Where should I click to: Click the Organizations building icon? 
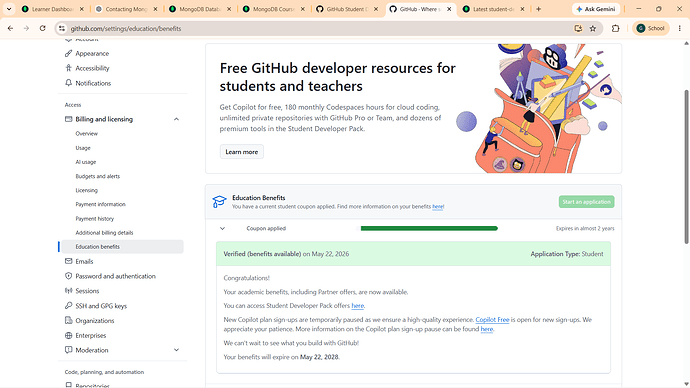[68, 320]
